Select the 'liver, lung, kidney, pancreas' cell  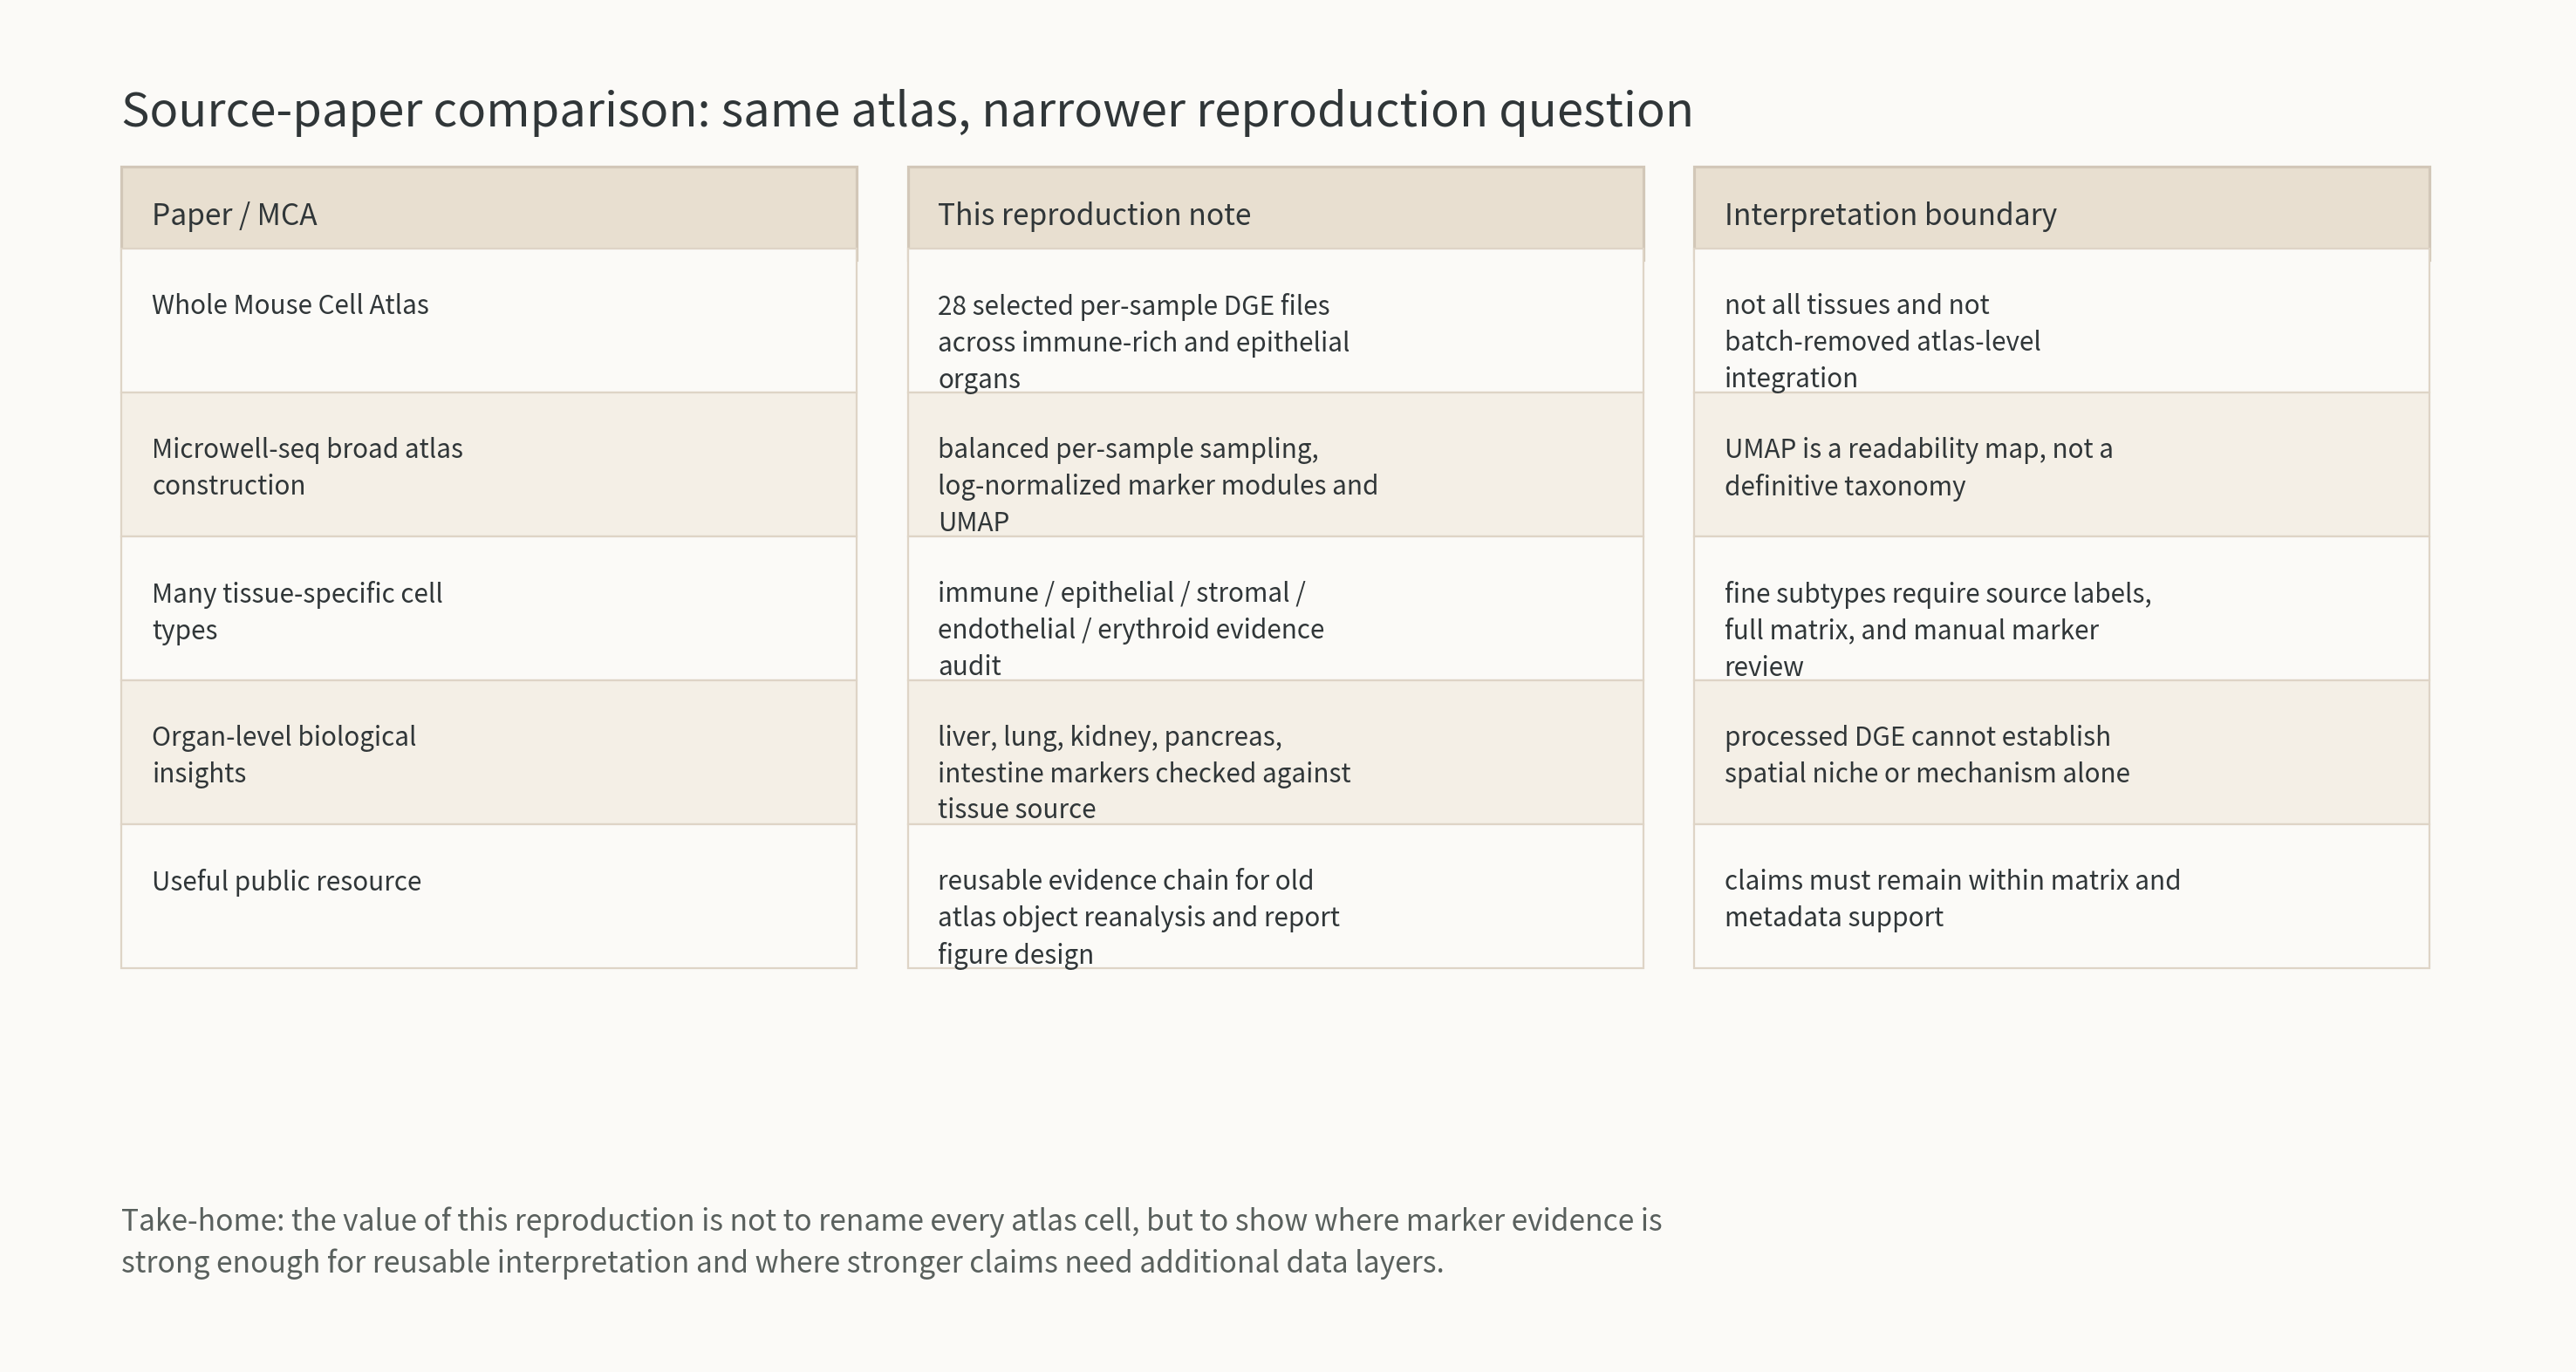pos(1275,753)
